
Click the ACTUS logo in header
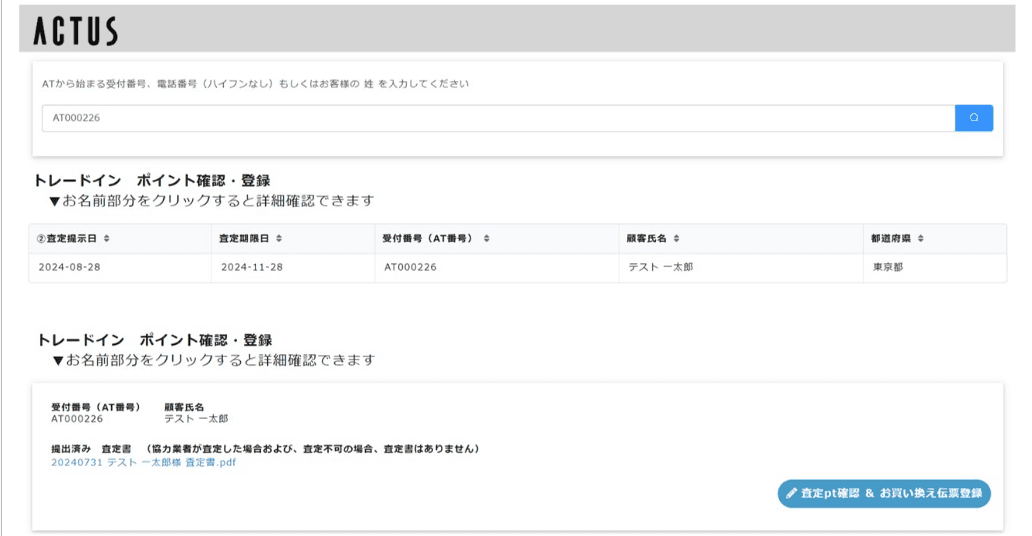pos(75,31)
